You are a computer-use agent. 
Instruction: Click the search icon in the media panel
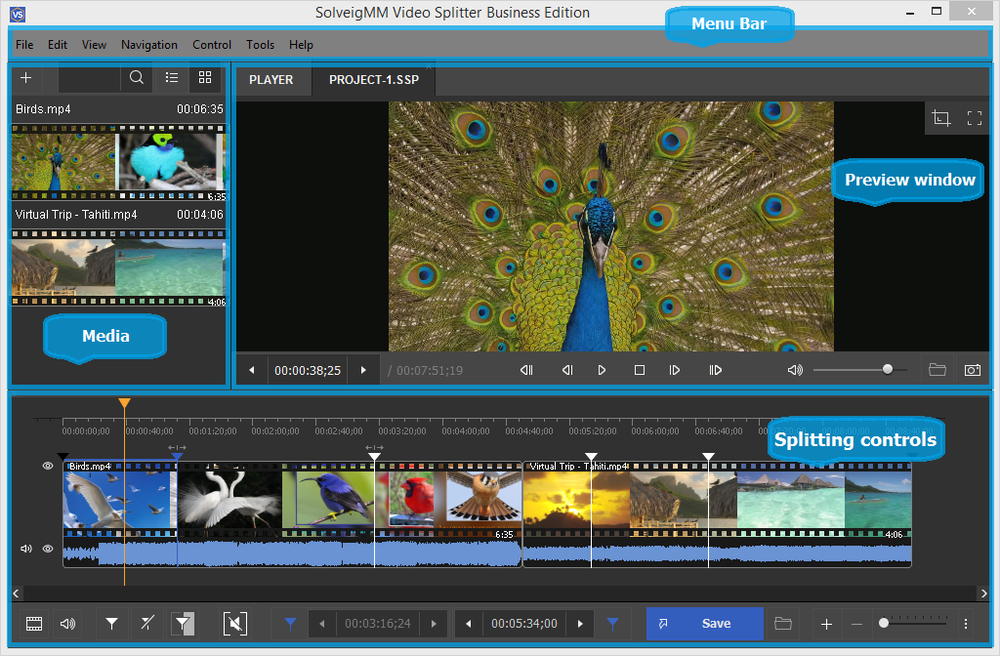[x=137, y=78]
